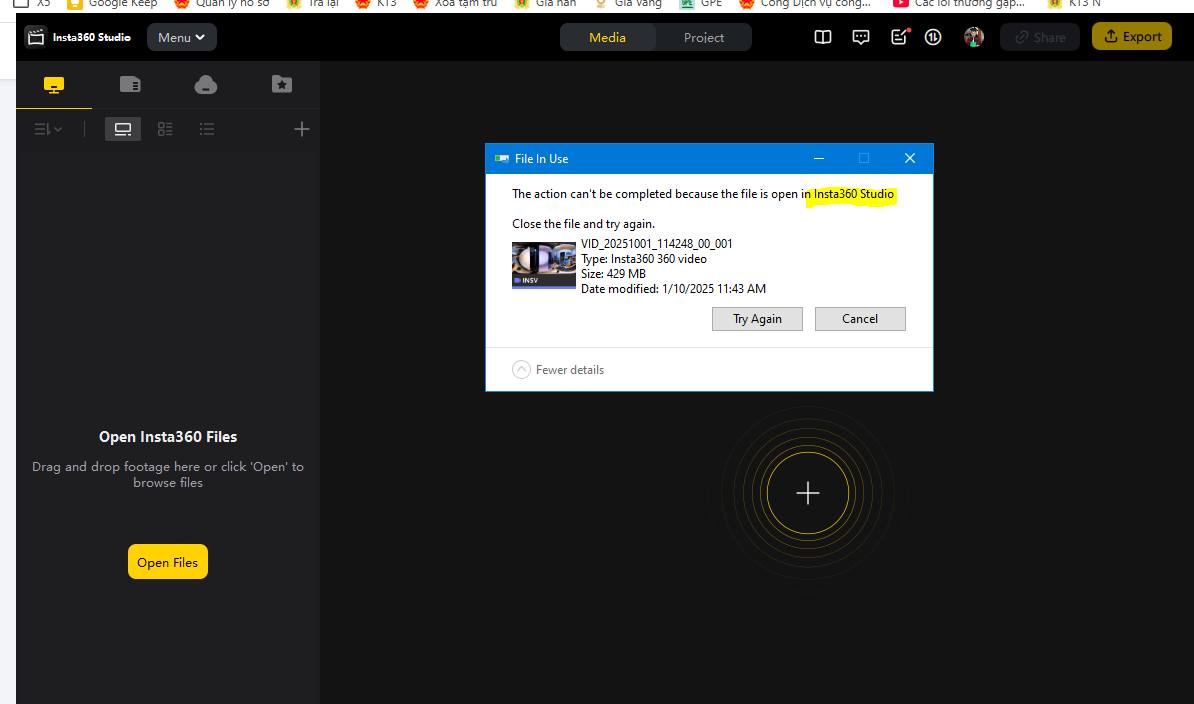
Task: Click Try Again in File In Use dialog
Action: coord(757,319)
